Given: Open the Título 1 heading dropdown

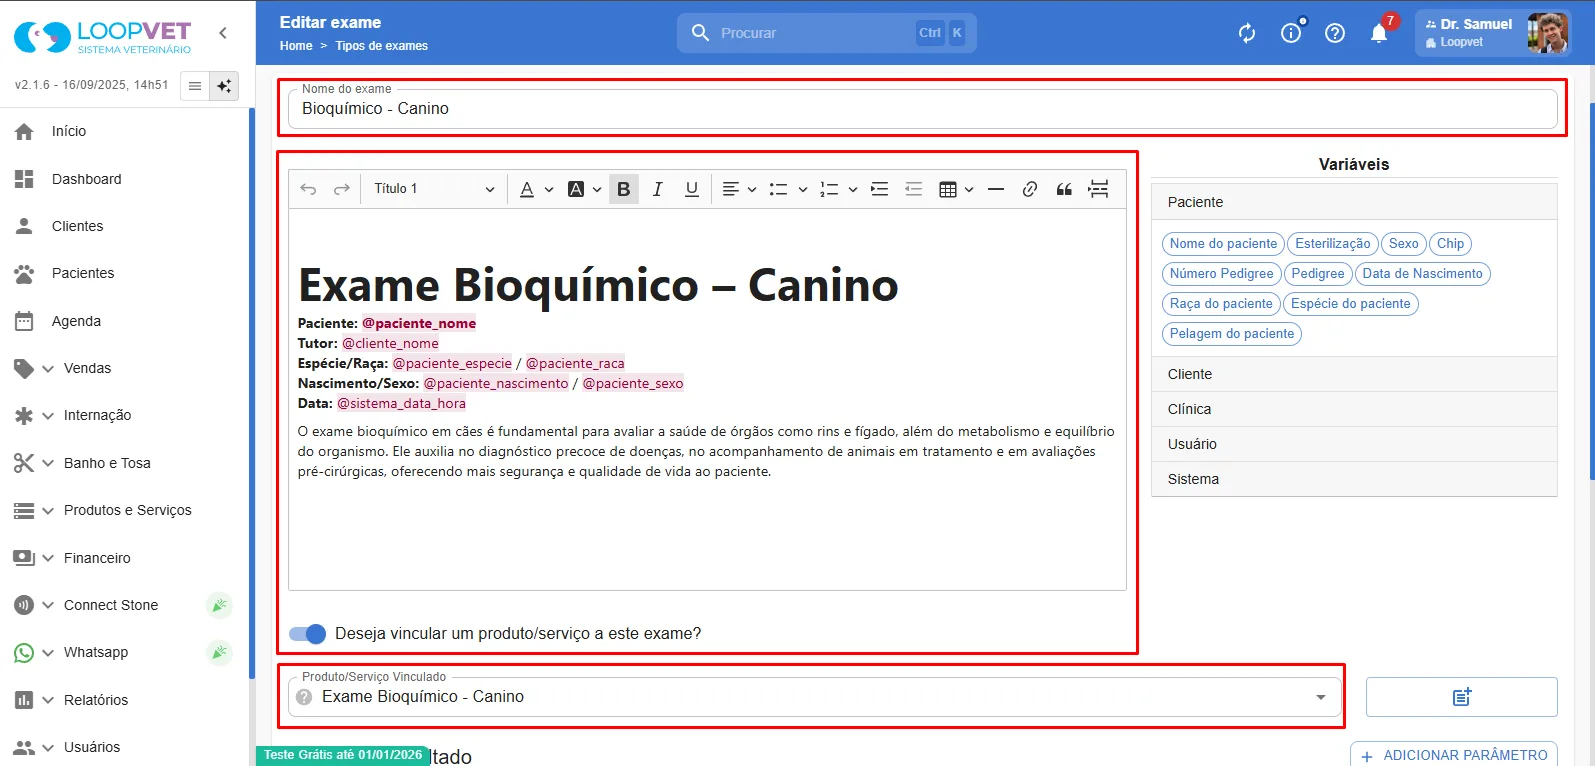Looking at the screenshot, I should [435, 189].
